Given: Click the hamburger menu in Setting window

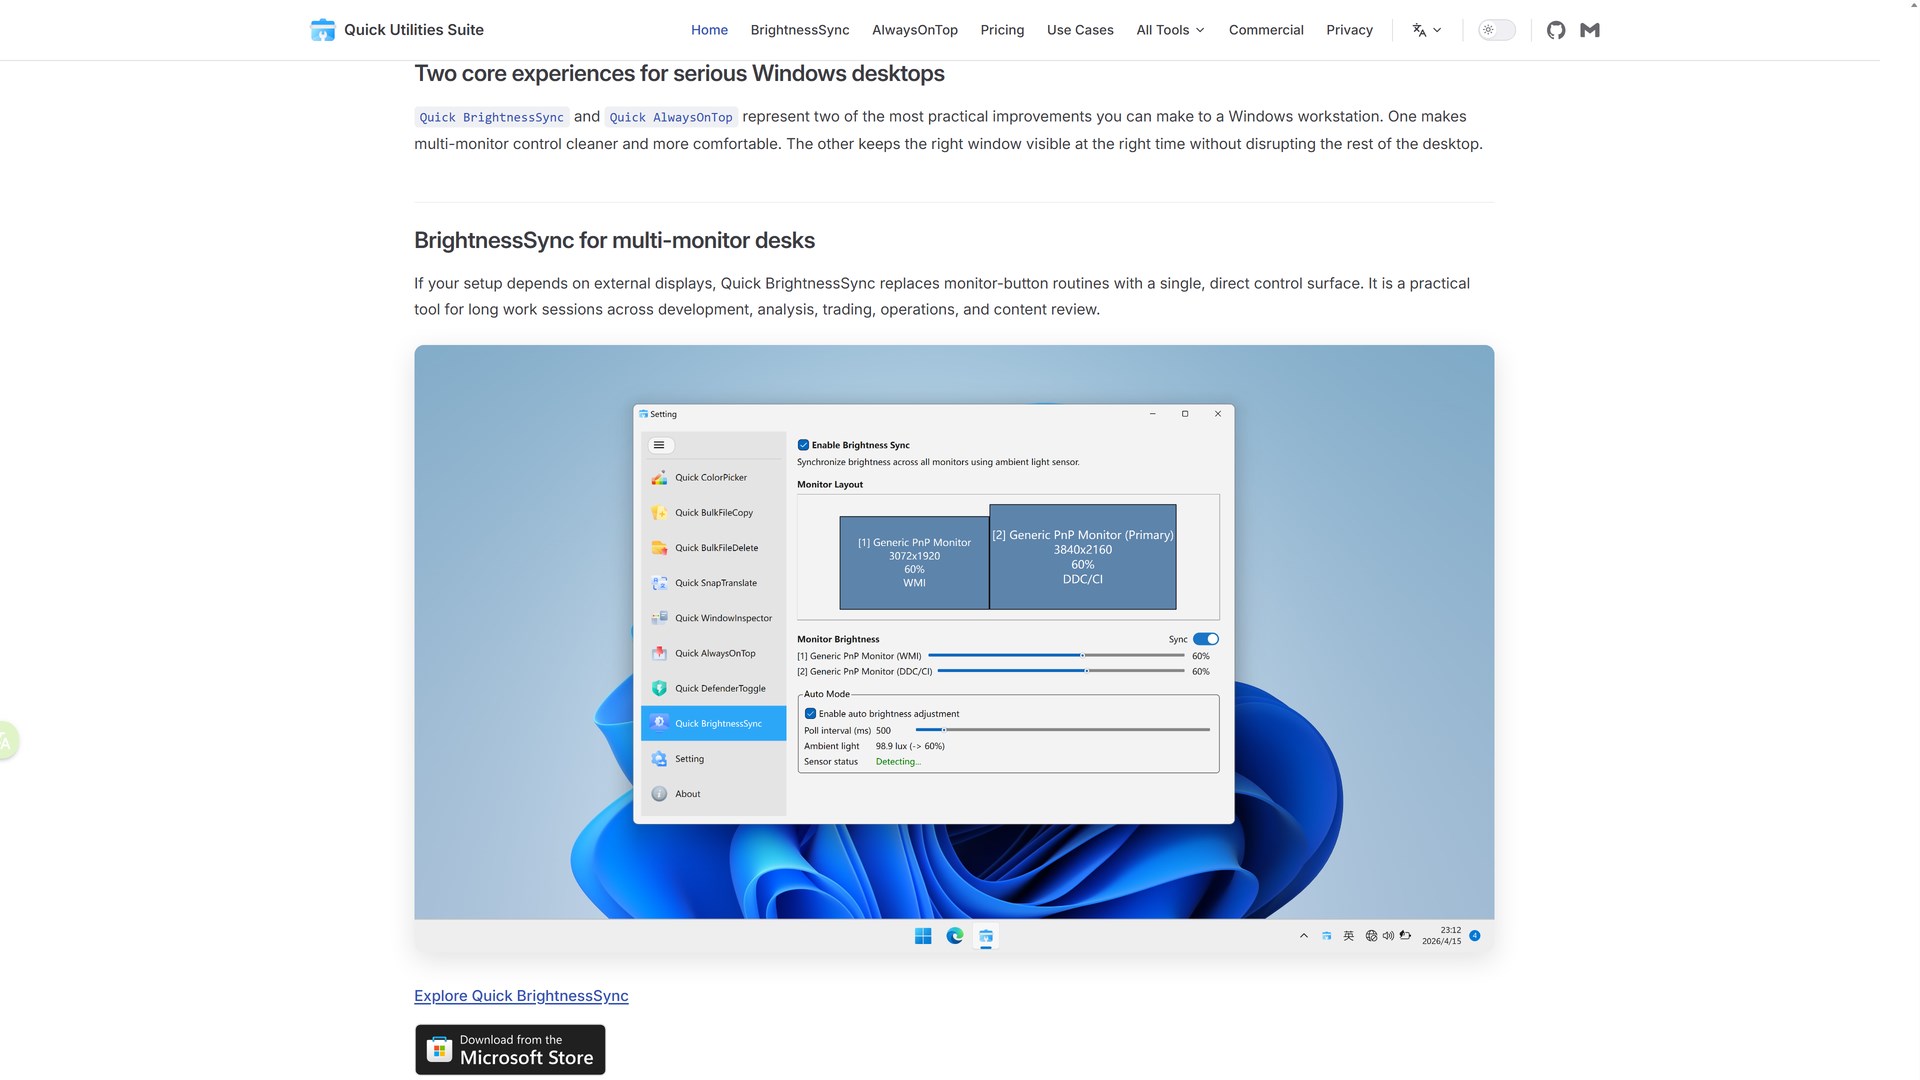Looking at the screenshot, I should coord(659,445).
